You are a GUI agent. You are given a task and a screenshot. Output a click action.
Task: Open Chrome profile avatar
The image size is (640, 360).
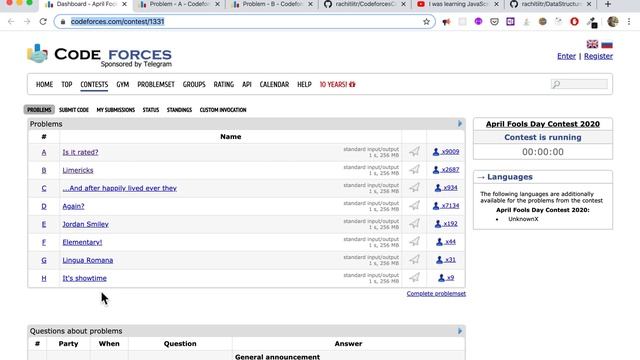613,22
